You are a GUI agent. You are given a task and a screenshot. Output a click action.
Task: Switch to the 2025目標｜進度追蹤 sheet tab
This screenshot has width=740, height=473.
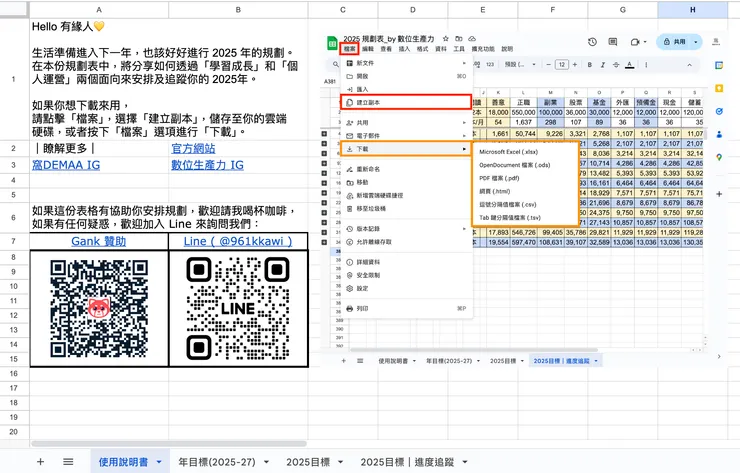click(407, 462)
